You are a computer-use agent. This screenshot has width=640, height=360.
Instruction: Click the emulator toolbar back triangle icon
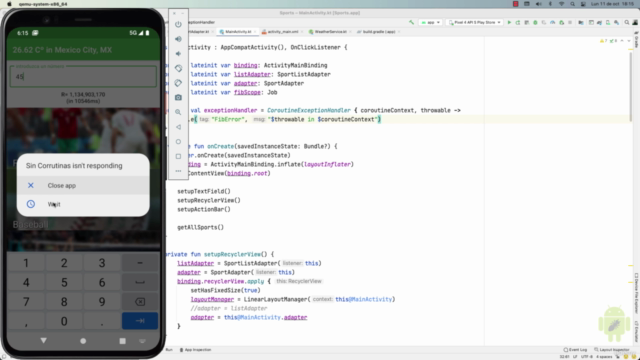178,127
